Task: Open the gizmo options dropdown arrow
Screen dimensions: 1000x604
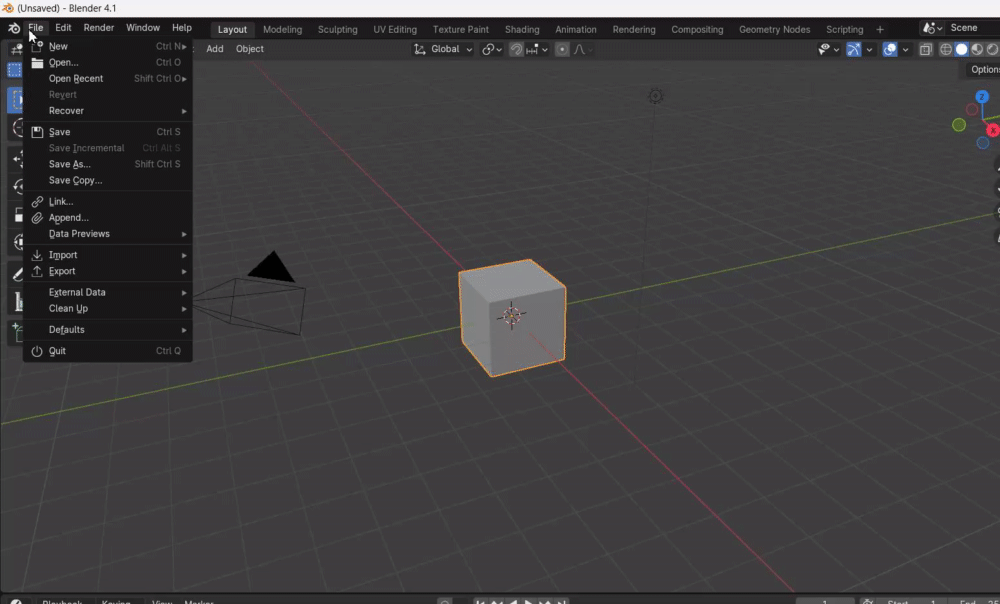Action: click(869, 49)
